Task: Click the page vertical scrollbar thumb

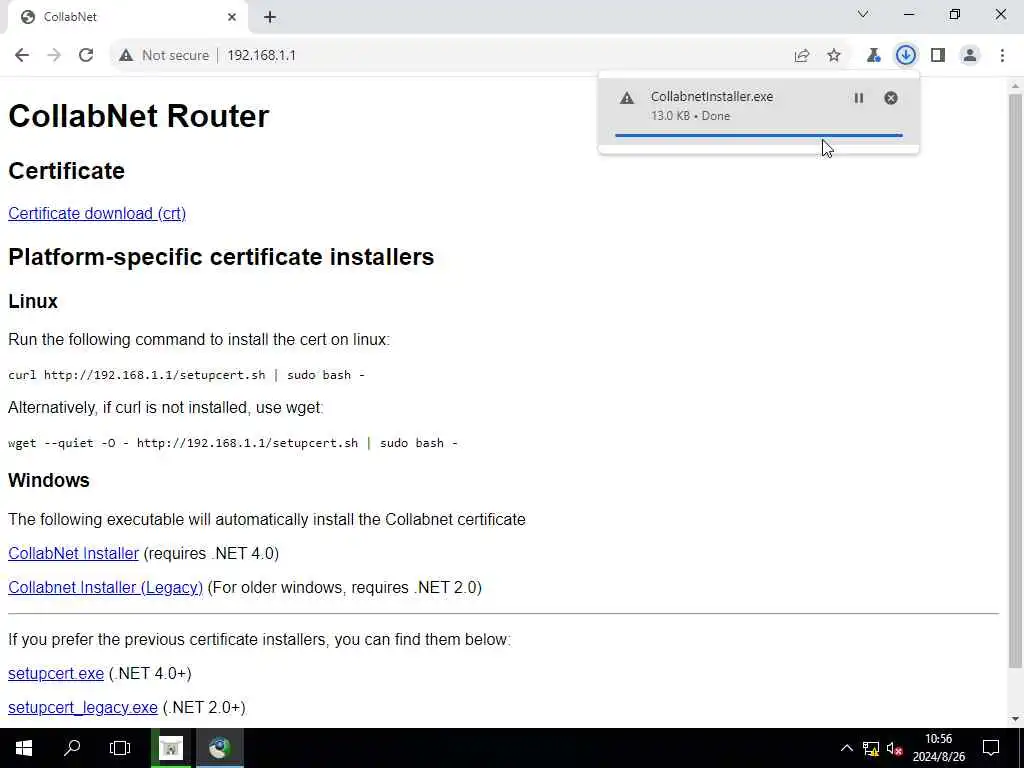Action: click(1016, 380)
